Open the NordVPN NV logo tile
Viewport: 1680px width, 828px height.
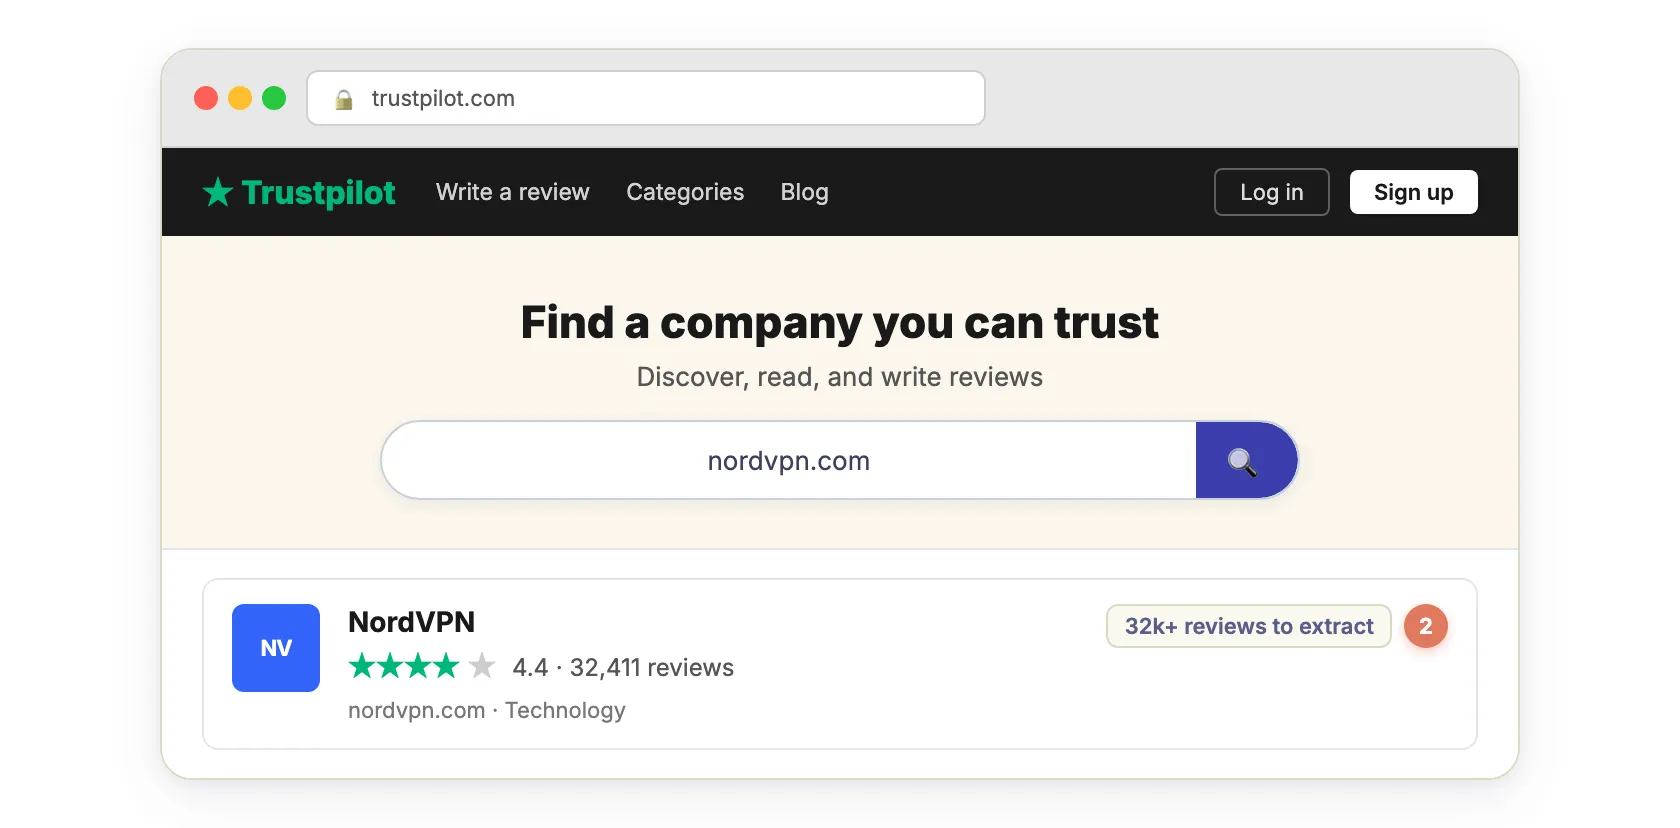click(x=276, y=648)
